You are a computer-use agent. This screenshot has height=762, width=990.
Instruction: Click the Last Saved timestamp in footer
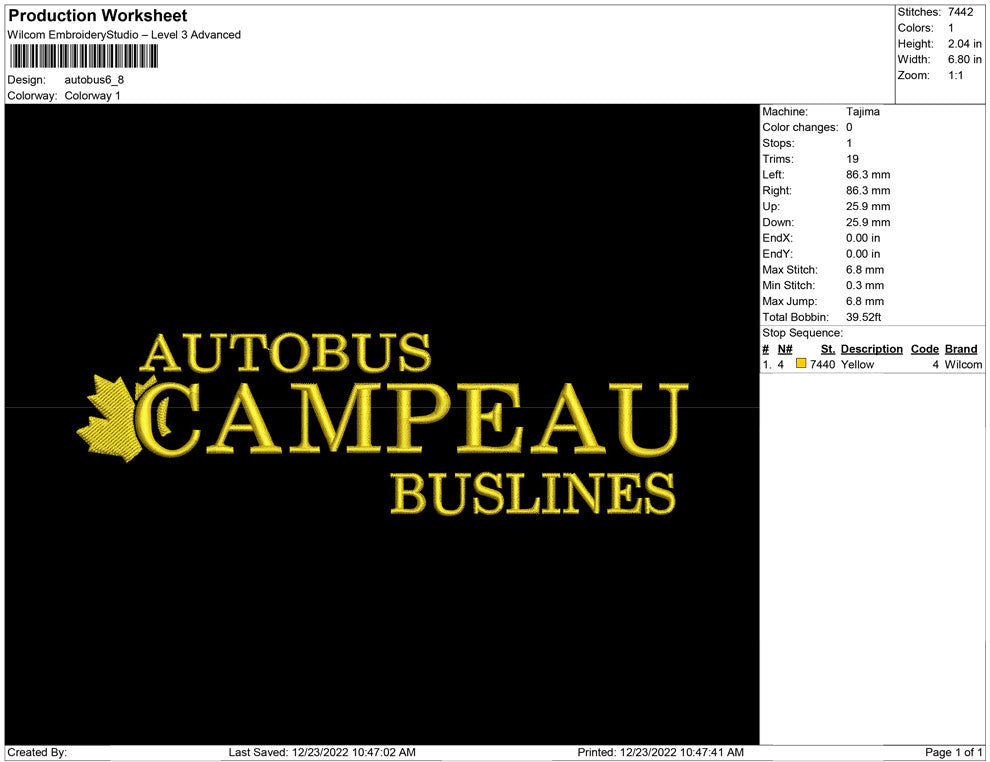tap(322, 752)
